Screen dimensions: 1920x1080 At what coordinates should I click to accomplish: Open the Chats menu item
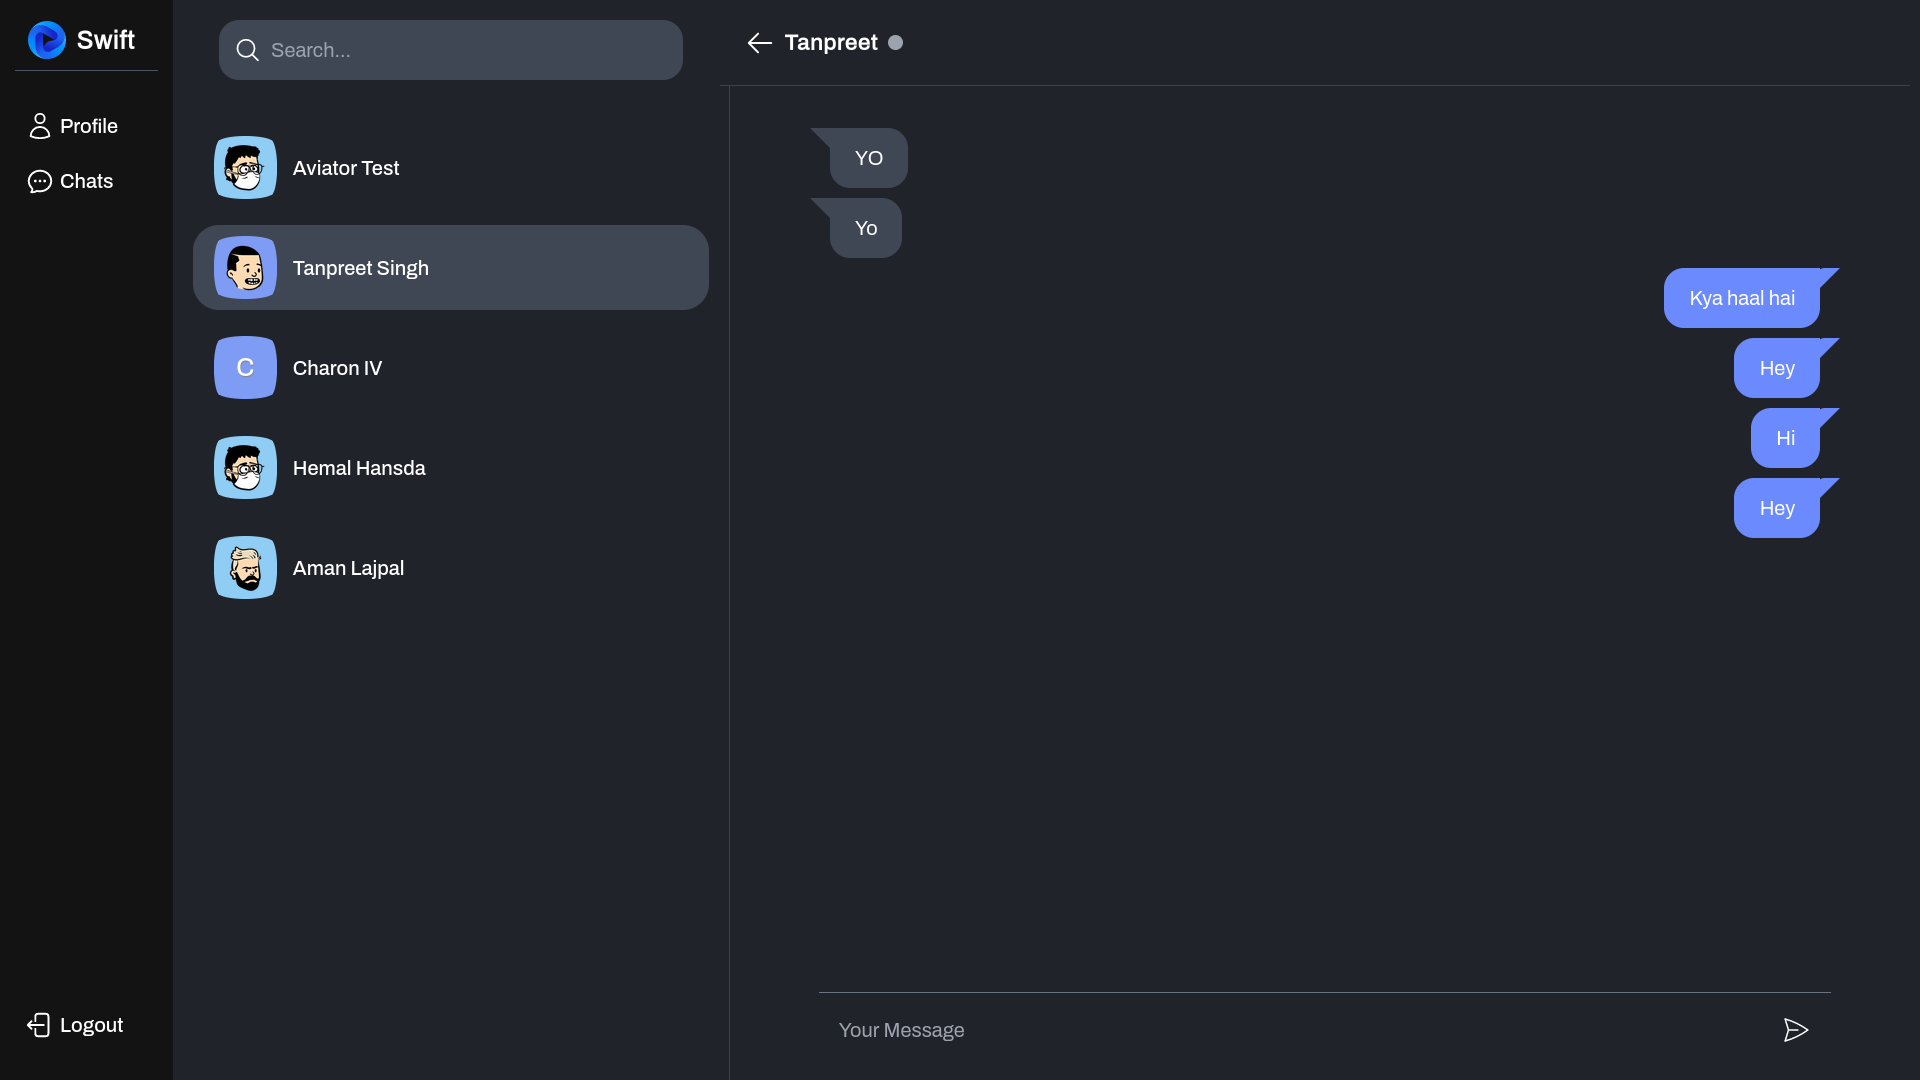pyautogui.click(x=86, y=181)
